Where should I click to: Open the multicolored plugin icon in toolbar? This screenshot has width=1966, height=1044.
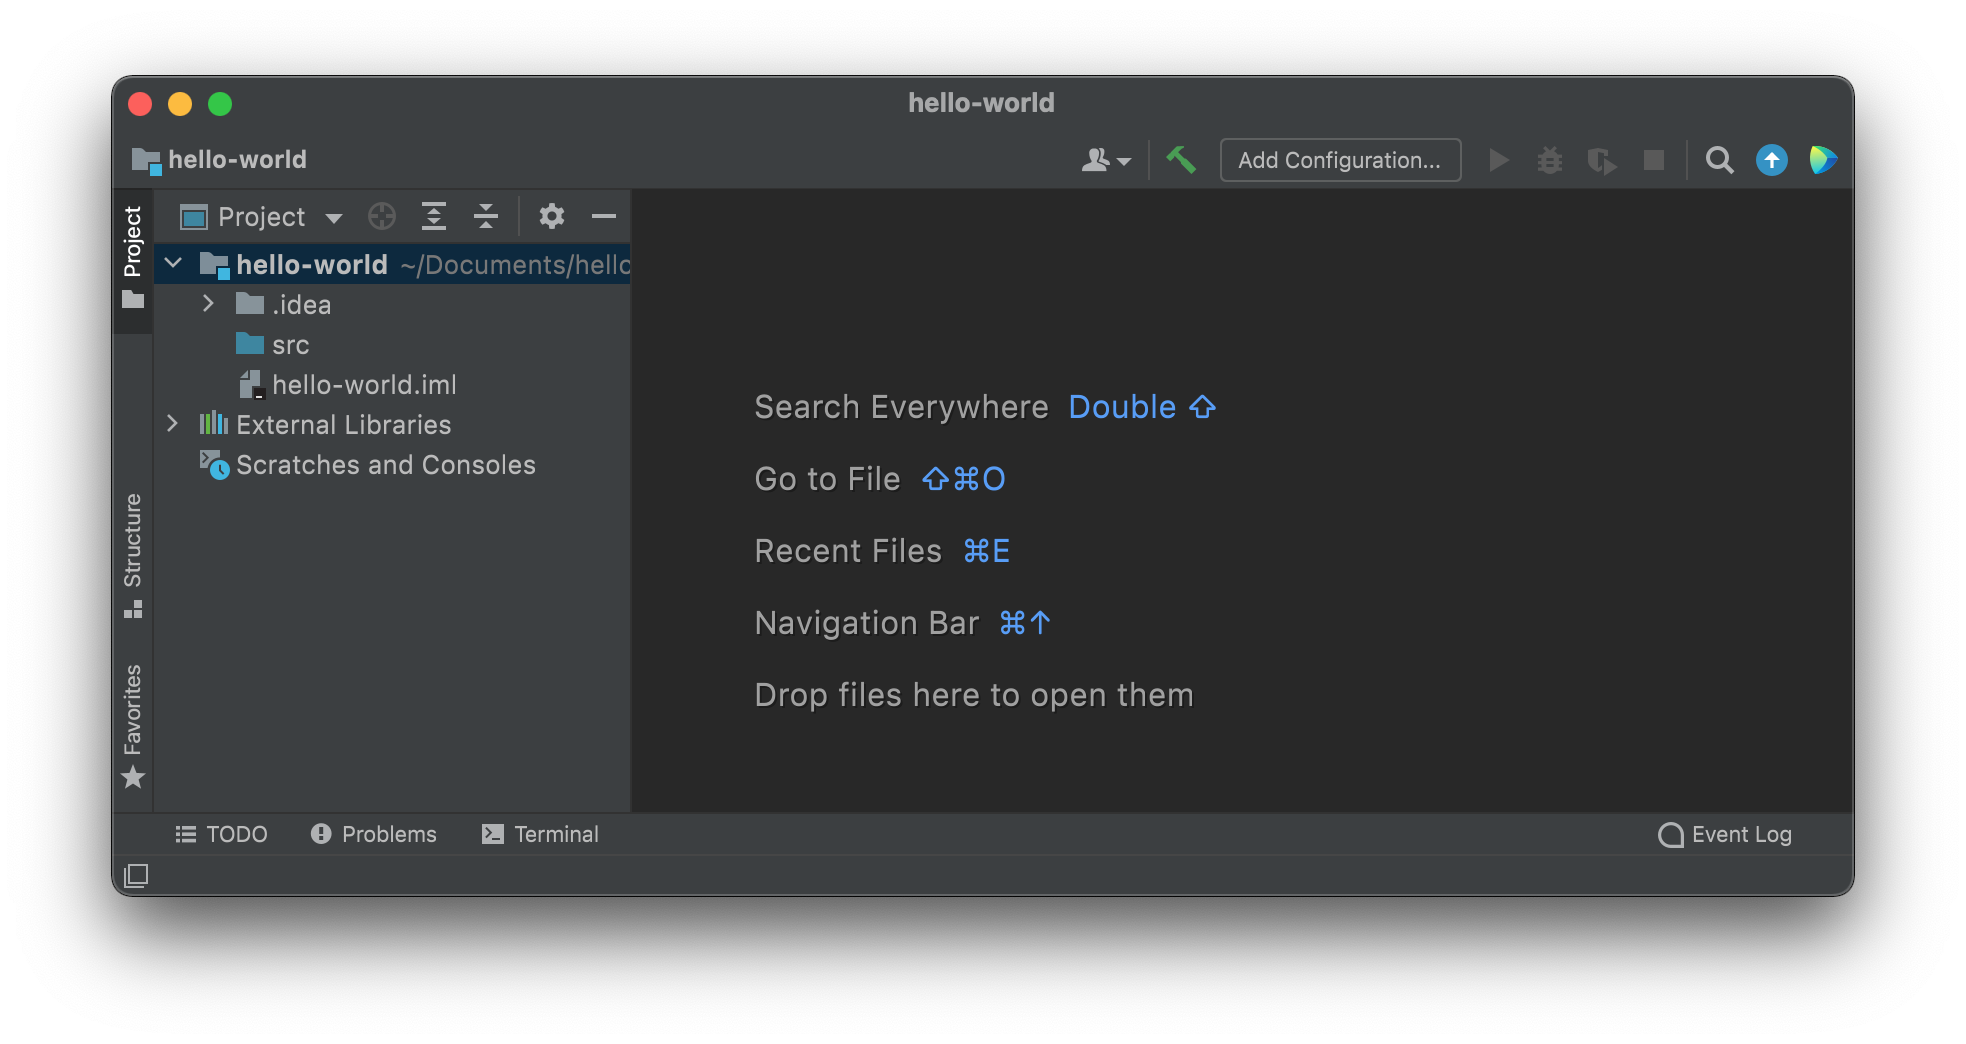(1823, 160)
